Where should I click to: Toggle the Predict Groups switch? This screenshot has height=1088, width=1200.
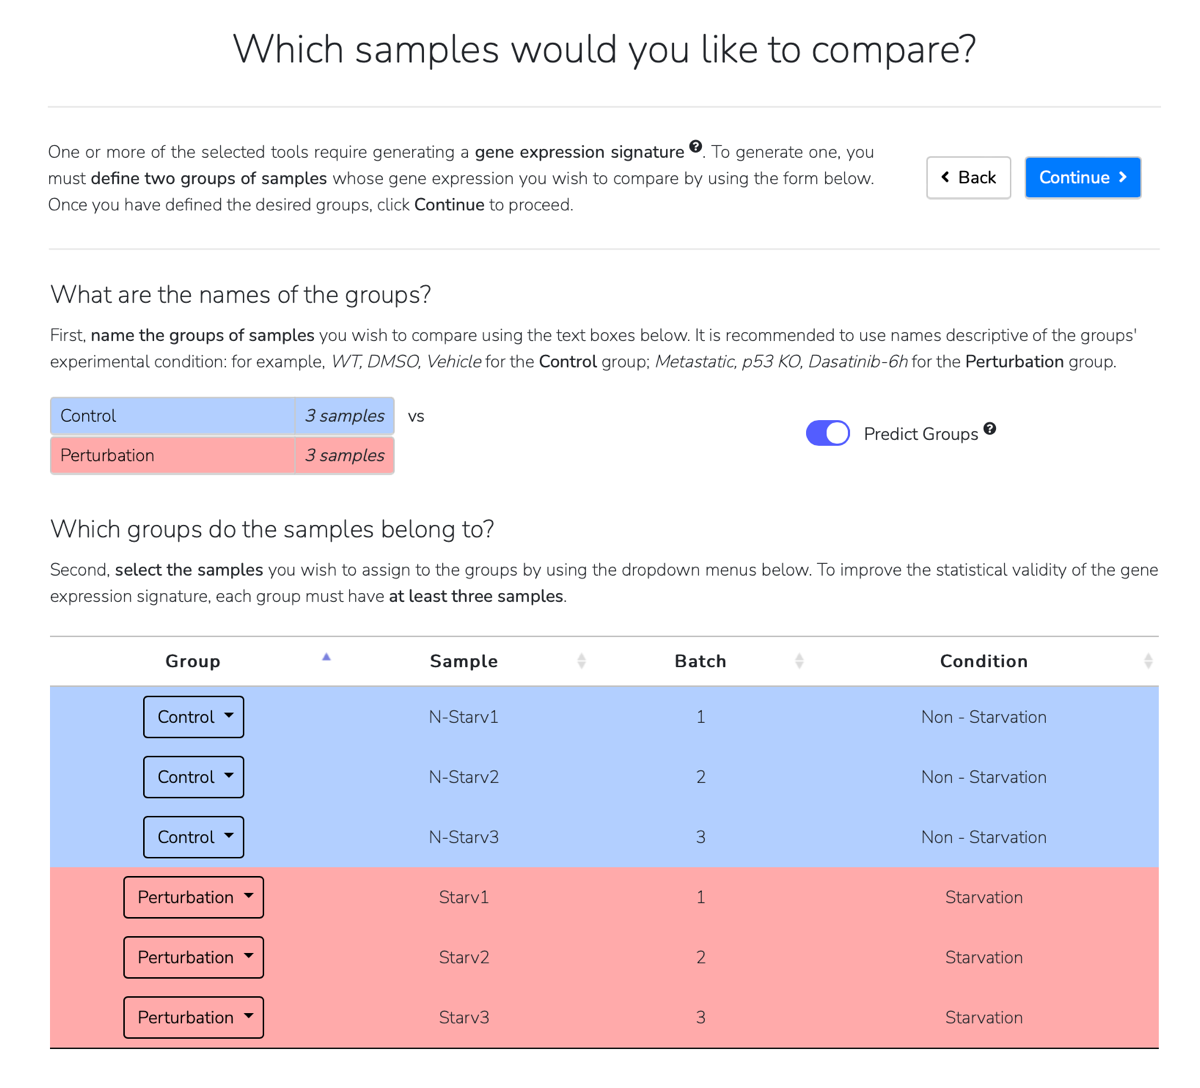pos(828,433)
